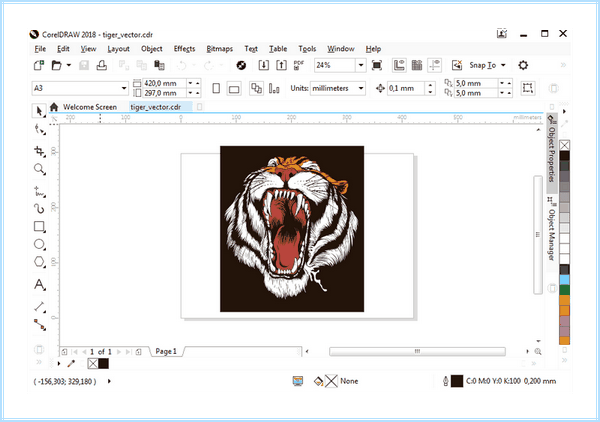The image size is (600, 422).
Task: Expand document palette flyout arrow
Action: tap(59, 363)
